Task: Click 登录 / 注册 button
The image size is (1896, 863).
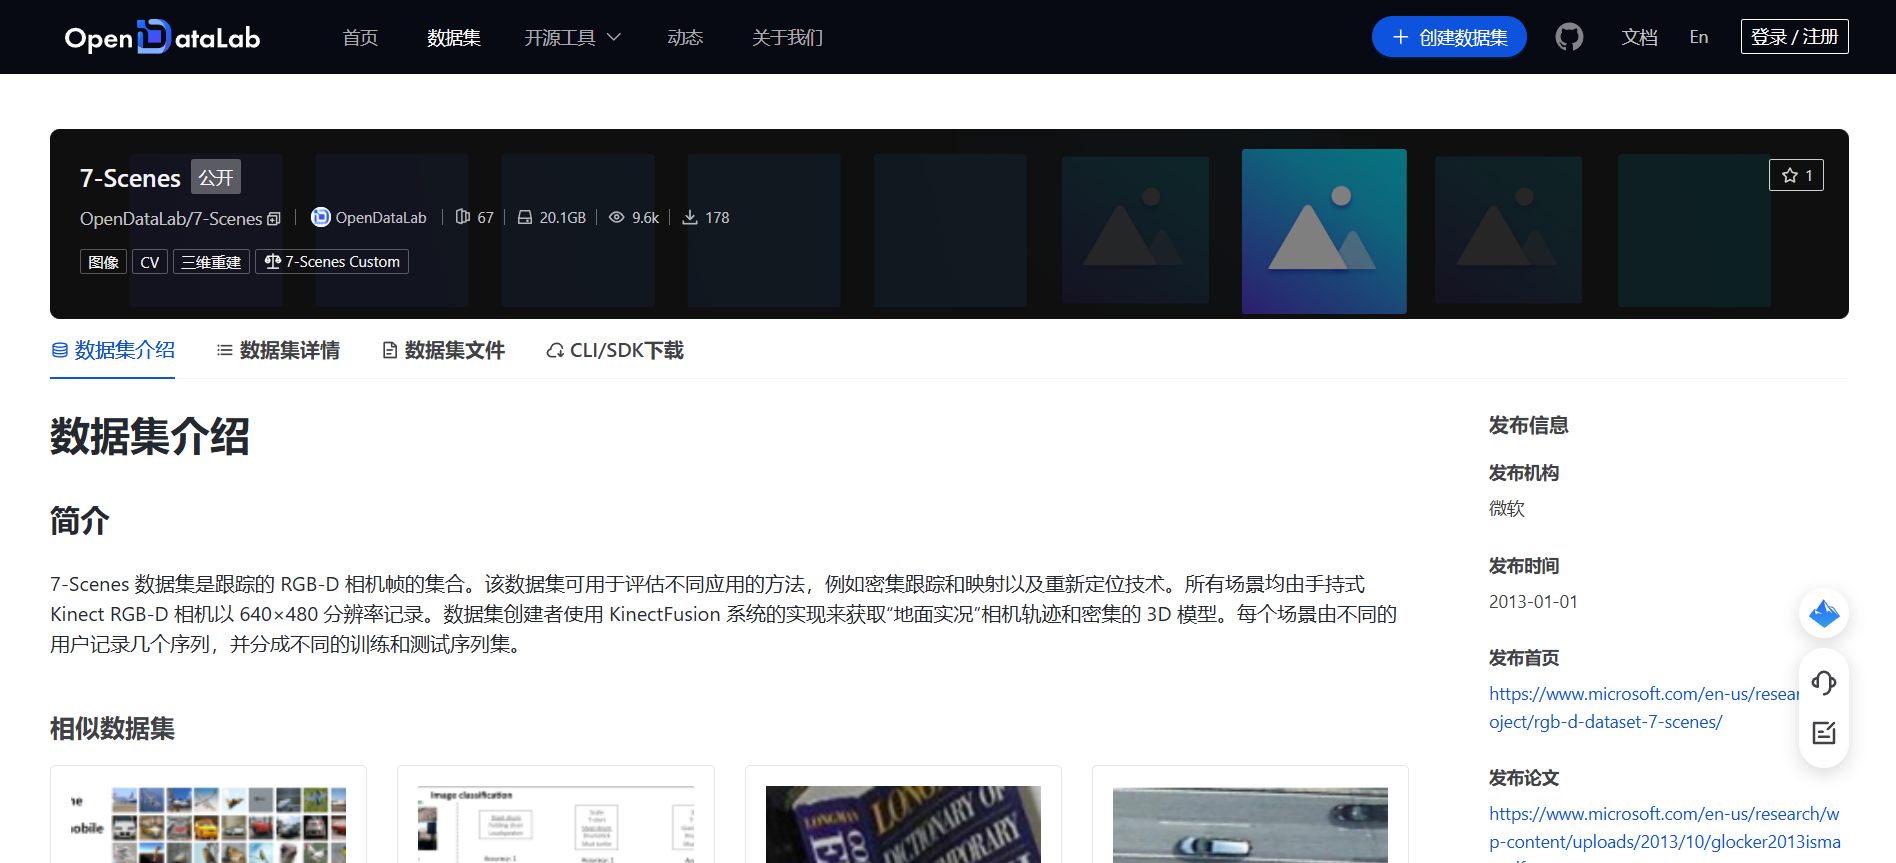Action: 1795,37
